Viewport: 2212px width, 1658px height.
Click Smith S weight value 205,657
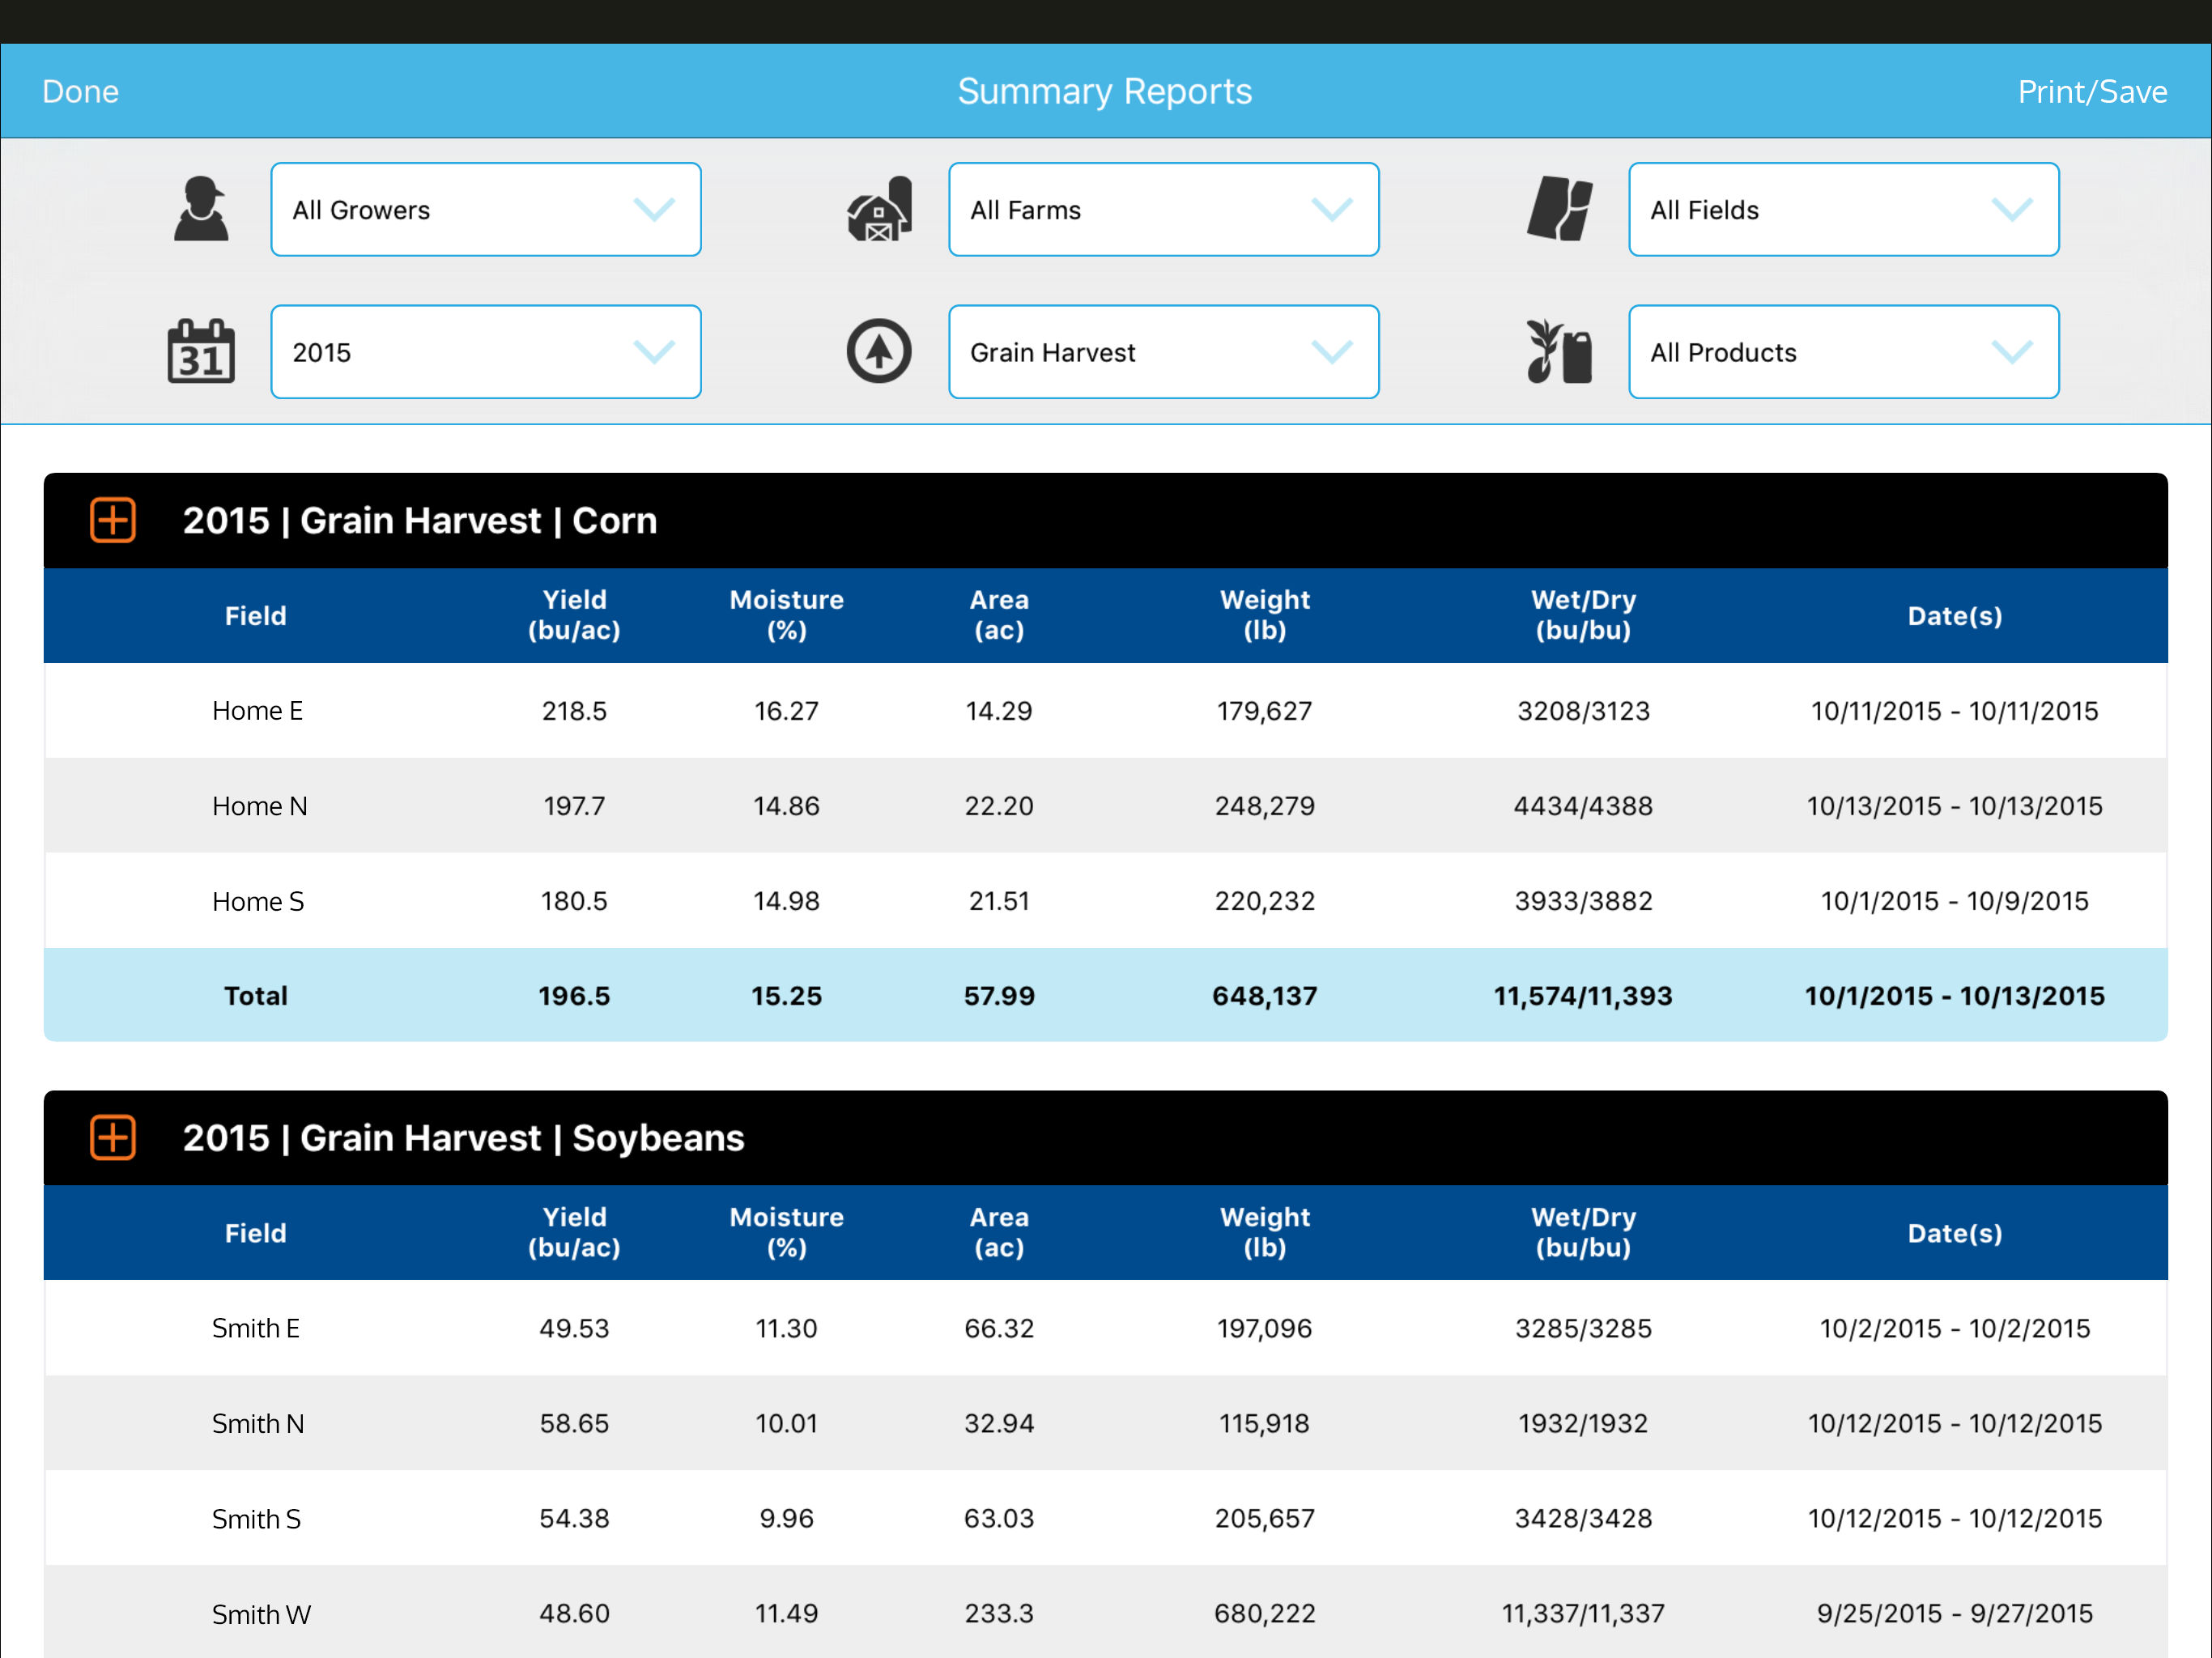(1264, 1517)
